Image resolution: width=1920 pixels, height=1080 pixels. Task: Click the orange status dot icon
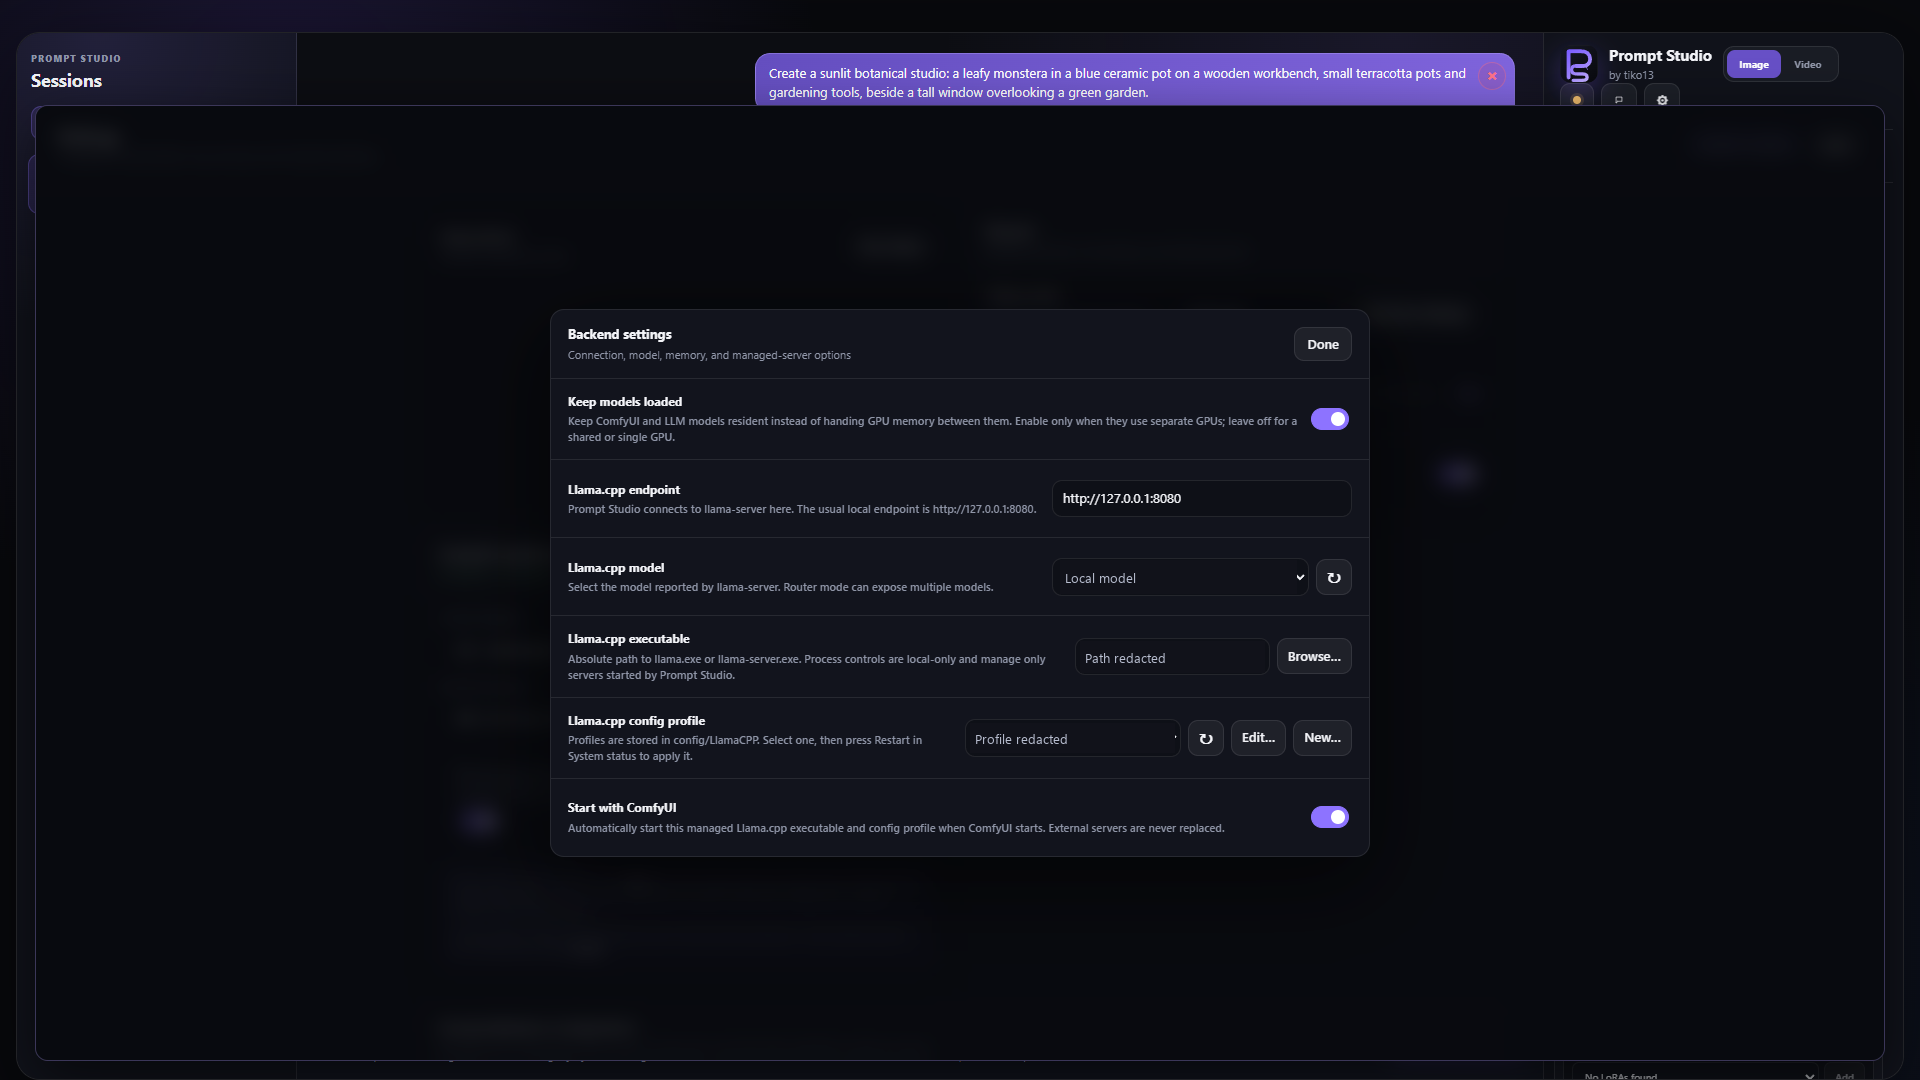point(1577,99)
